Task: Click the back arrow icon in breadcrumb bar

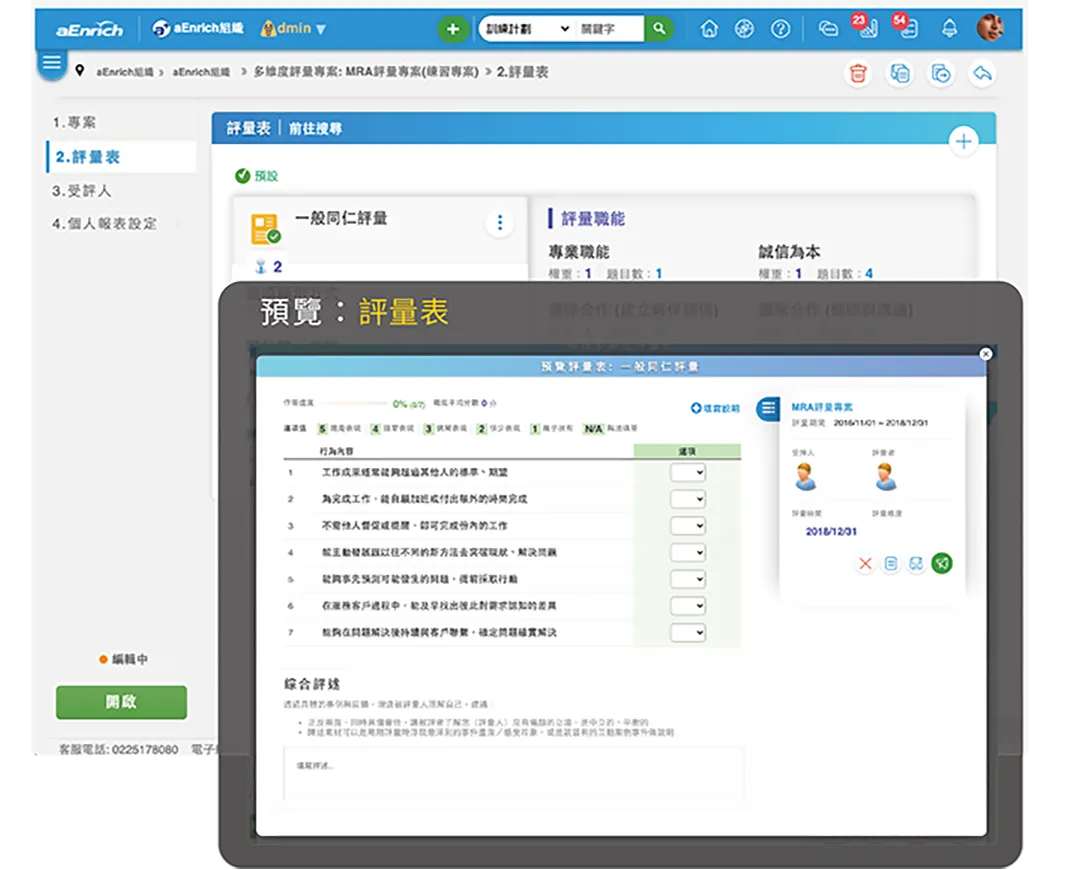Action: (x=982, y=73)
